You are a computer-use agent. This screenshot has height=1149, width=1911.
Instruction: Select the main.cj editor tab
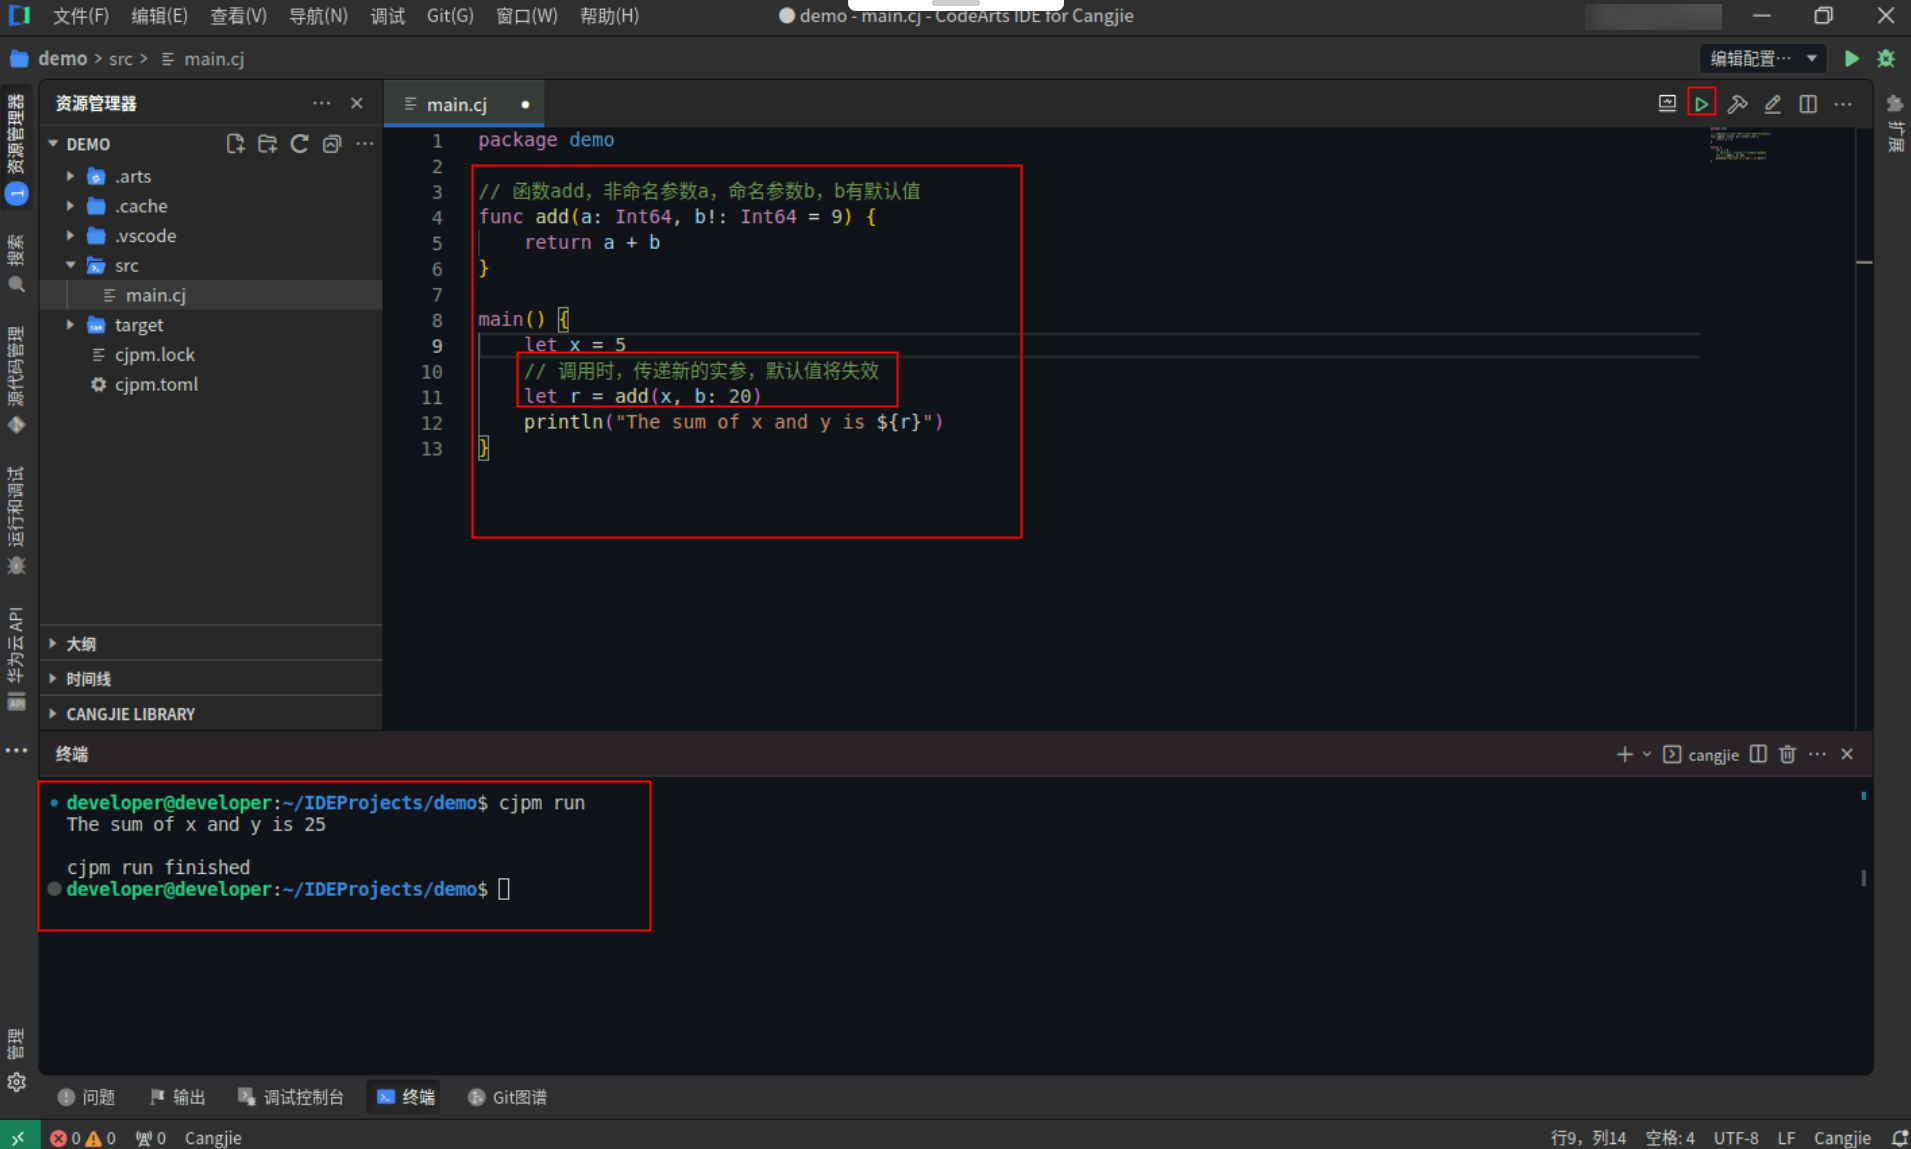(464, 104)
